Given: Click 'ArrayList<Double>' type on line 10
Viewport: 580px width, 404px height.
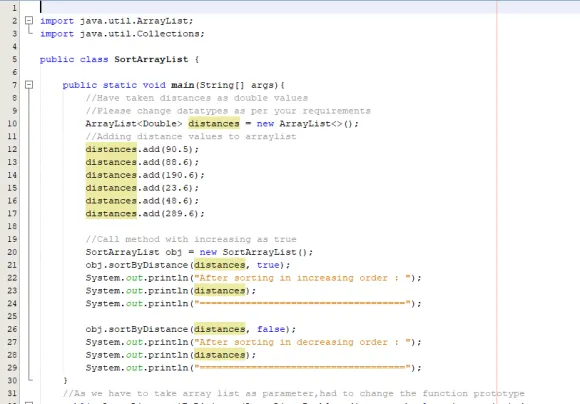Looking at the screenshot, I should point(134,124).
